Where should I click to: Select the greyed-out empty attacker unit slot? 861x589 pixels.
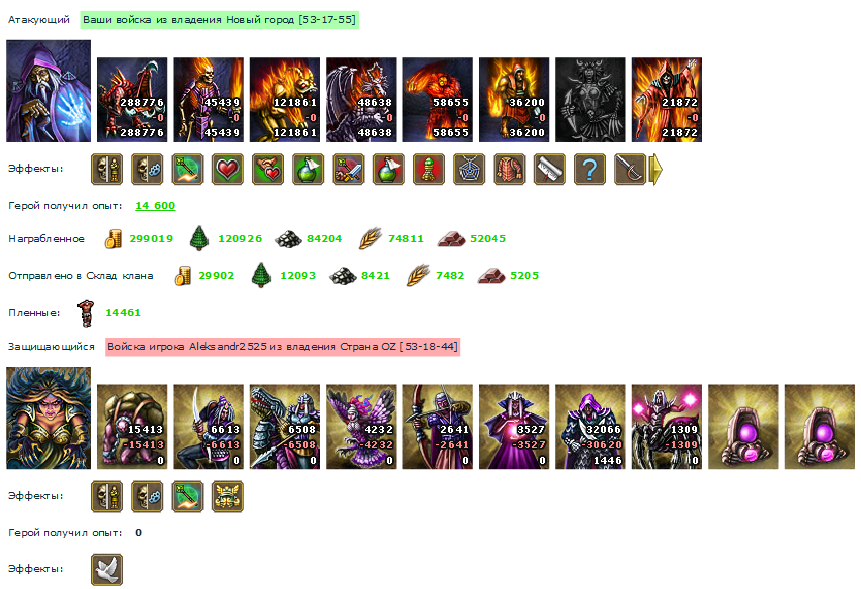590,99
